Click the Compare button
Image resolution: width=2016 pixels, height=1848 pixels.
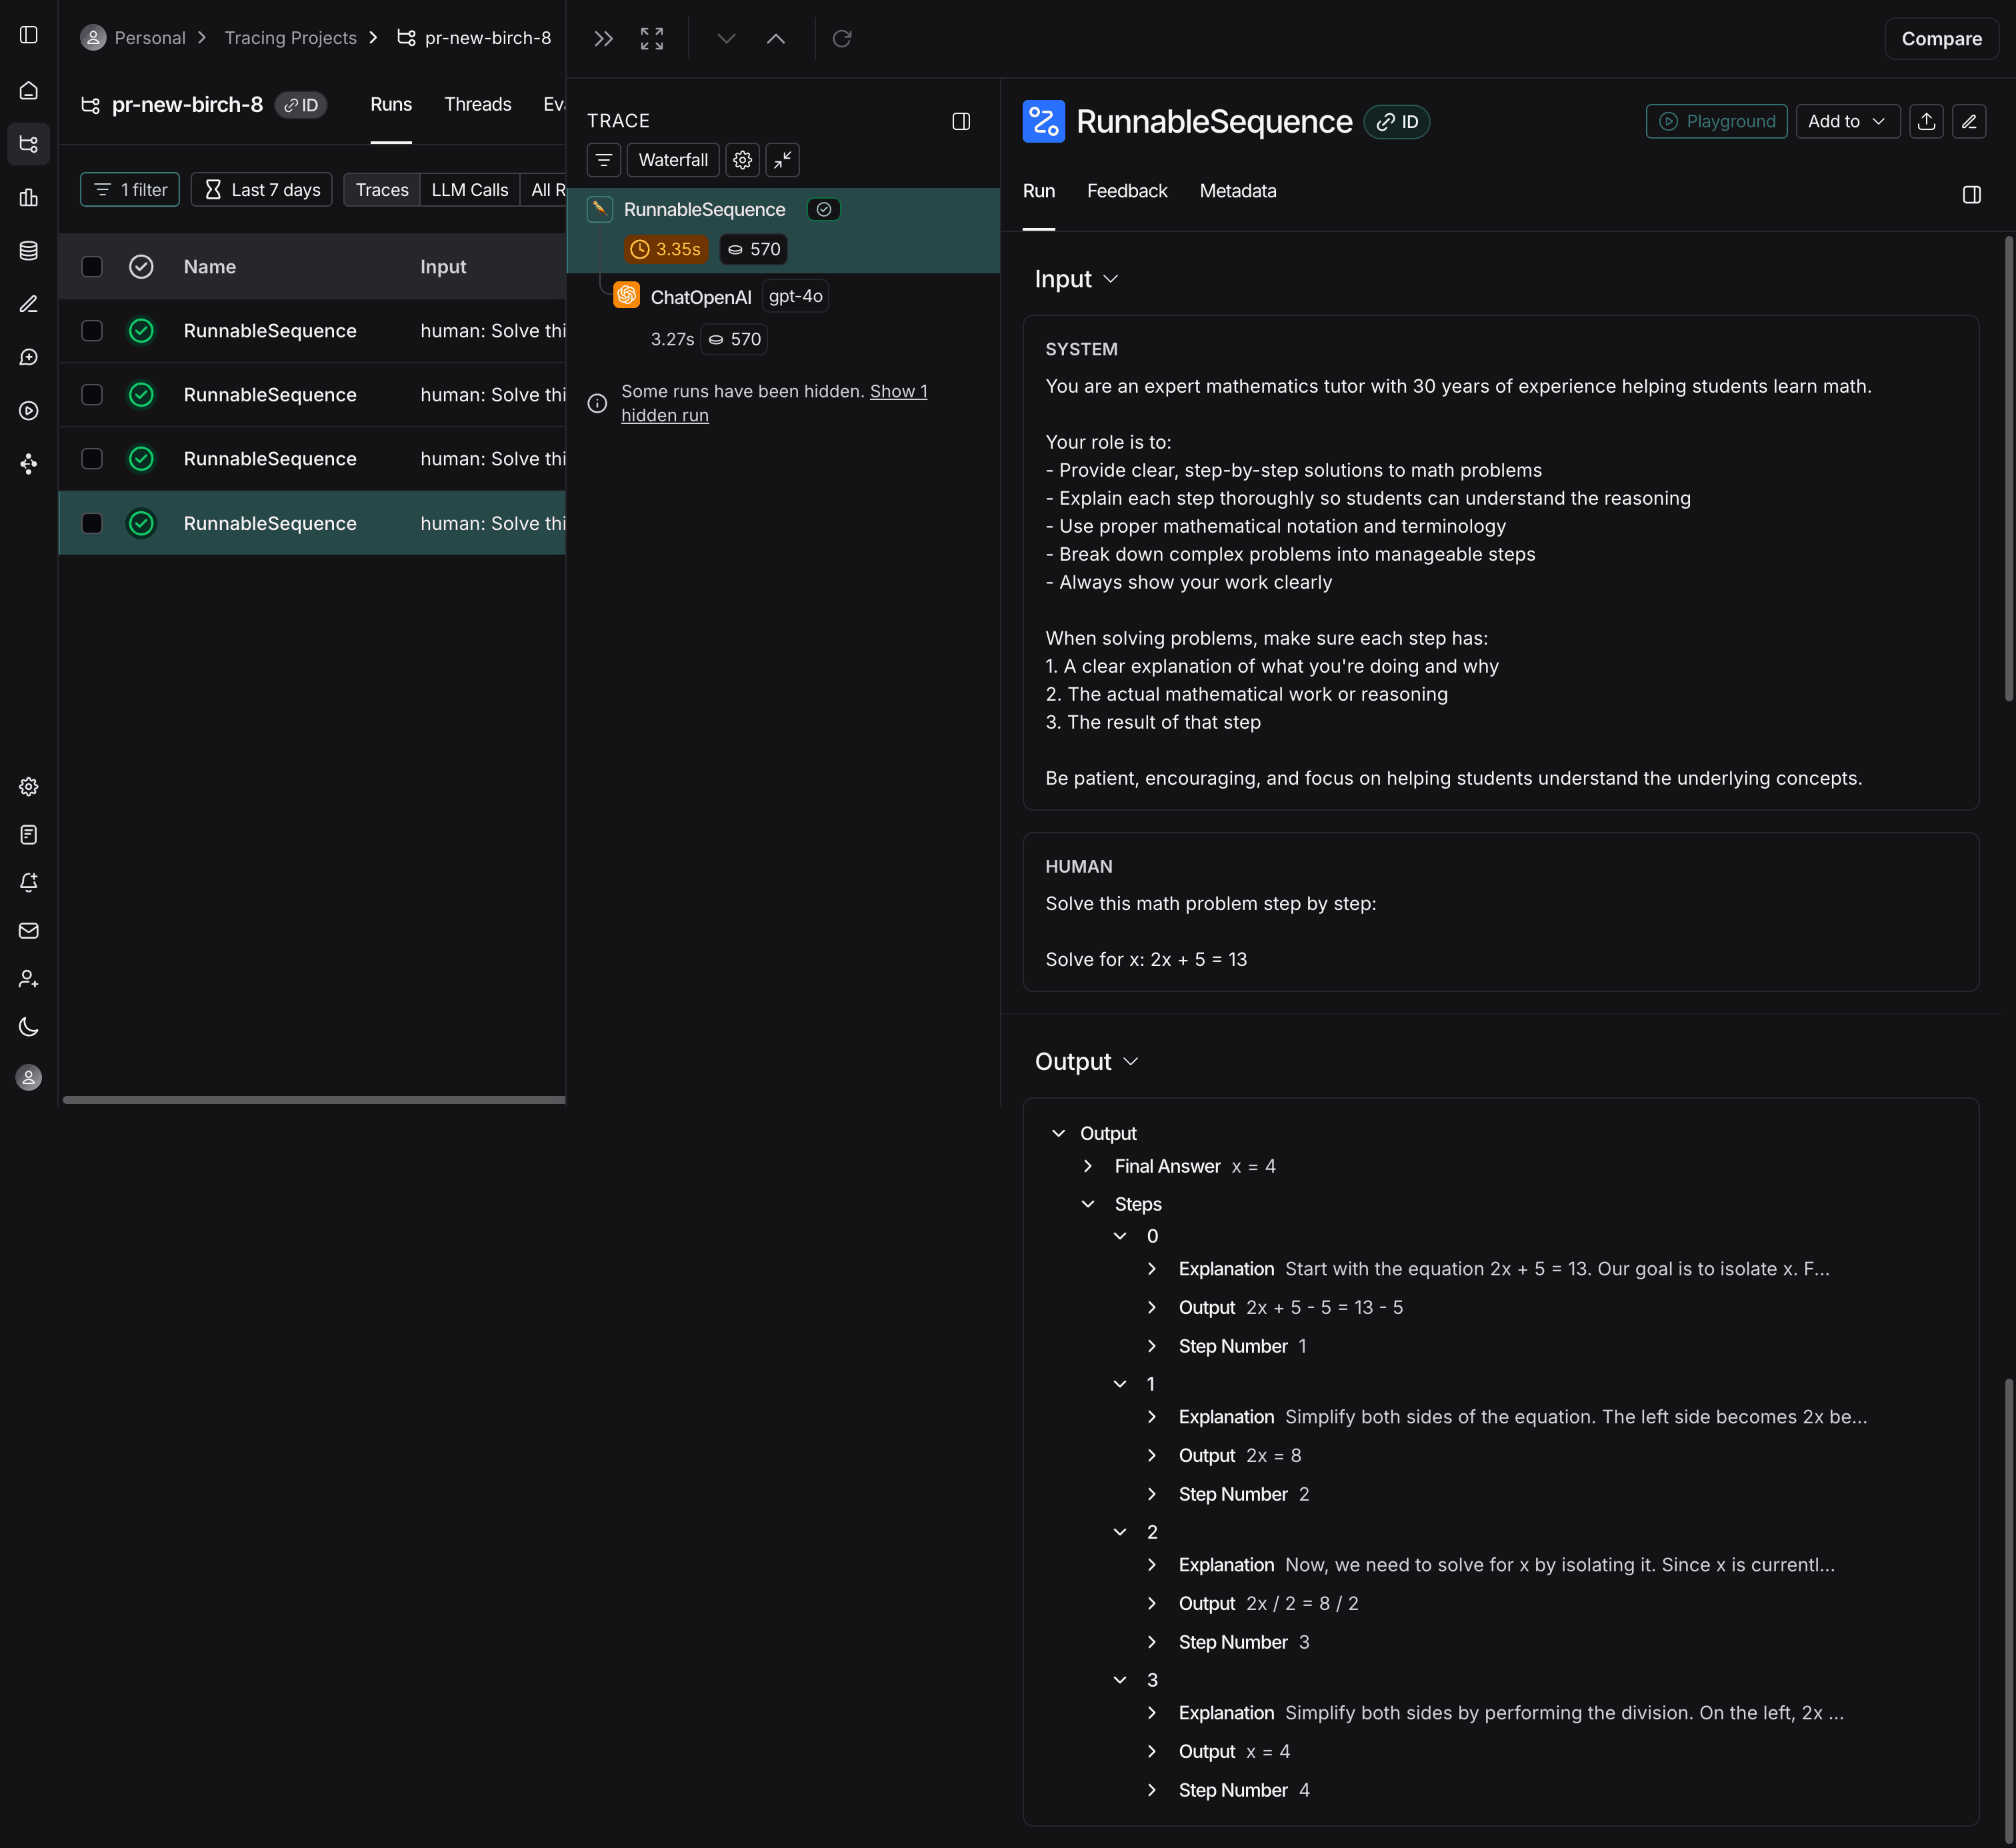click(1941, 39)
